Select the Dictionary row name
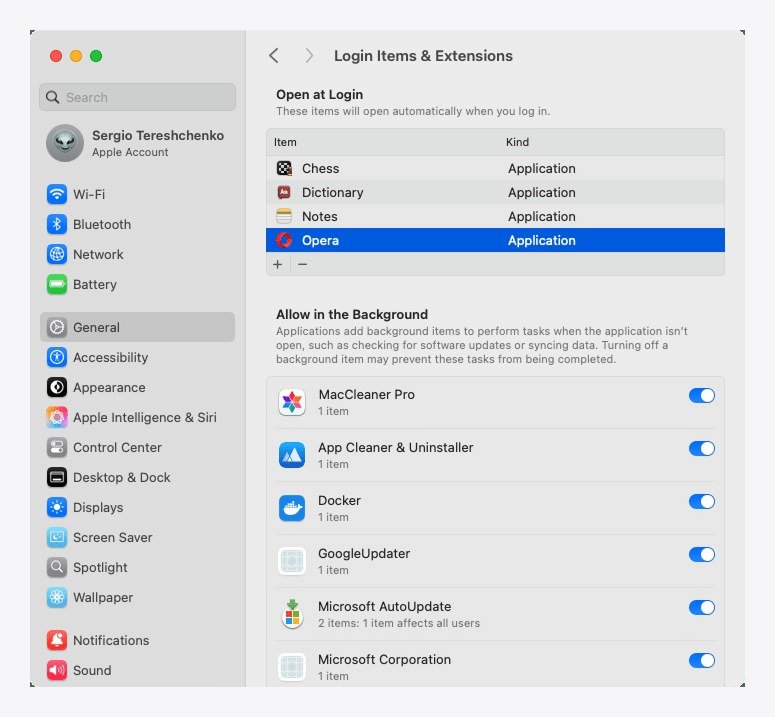Image resolution: width=775 pixels, height=717 pixels. pos(333,192)
